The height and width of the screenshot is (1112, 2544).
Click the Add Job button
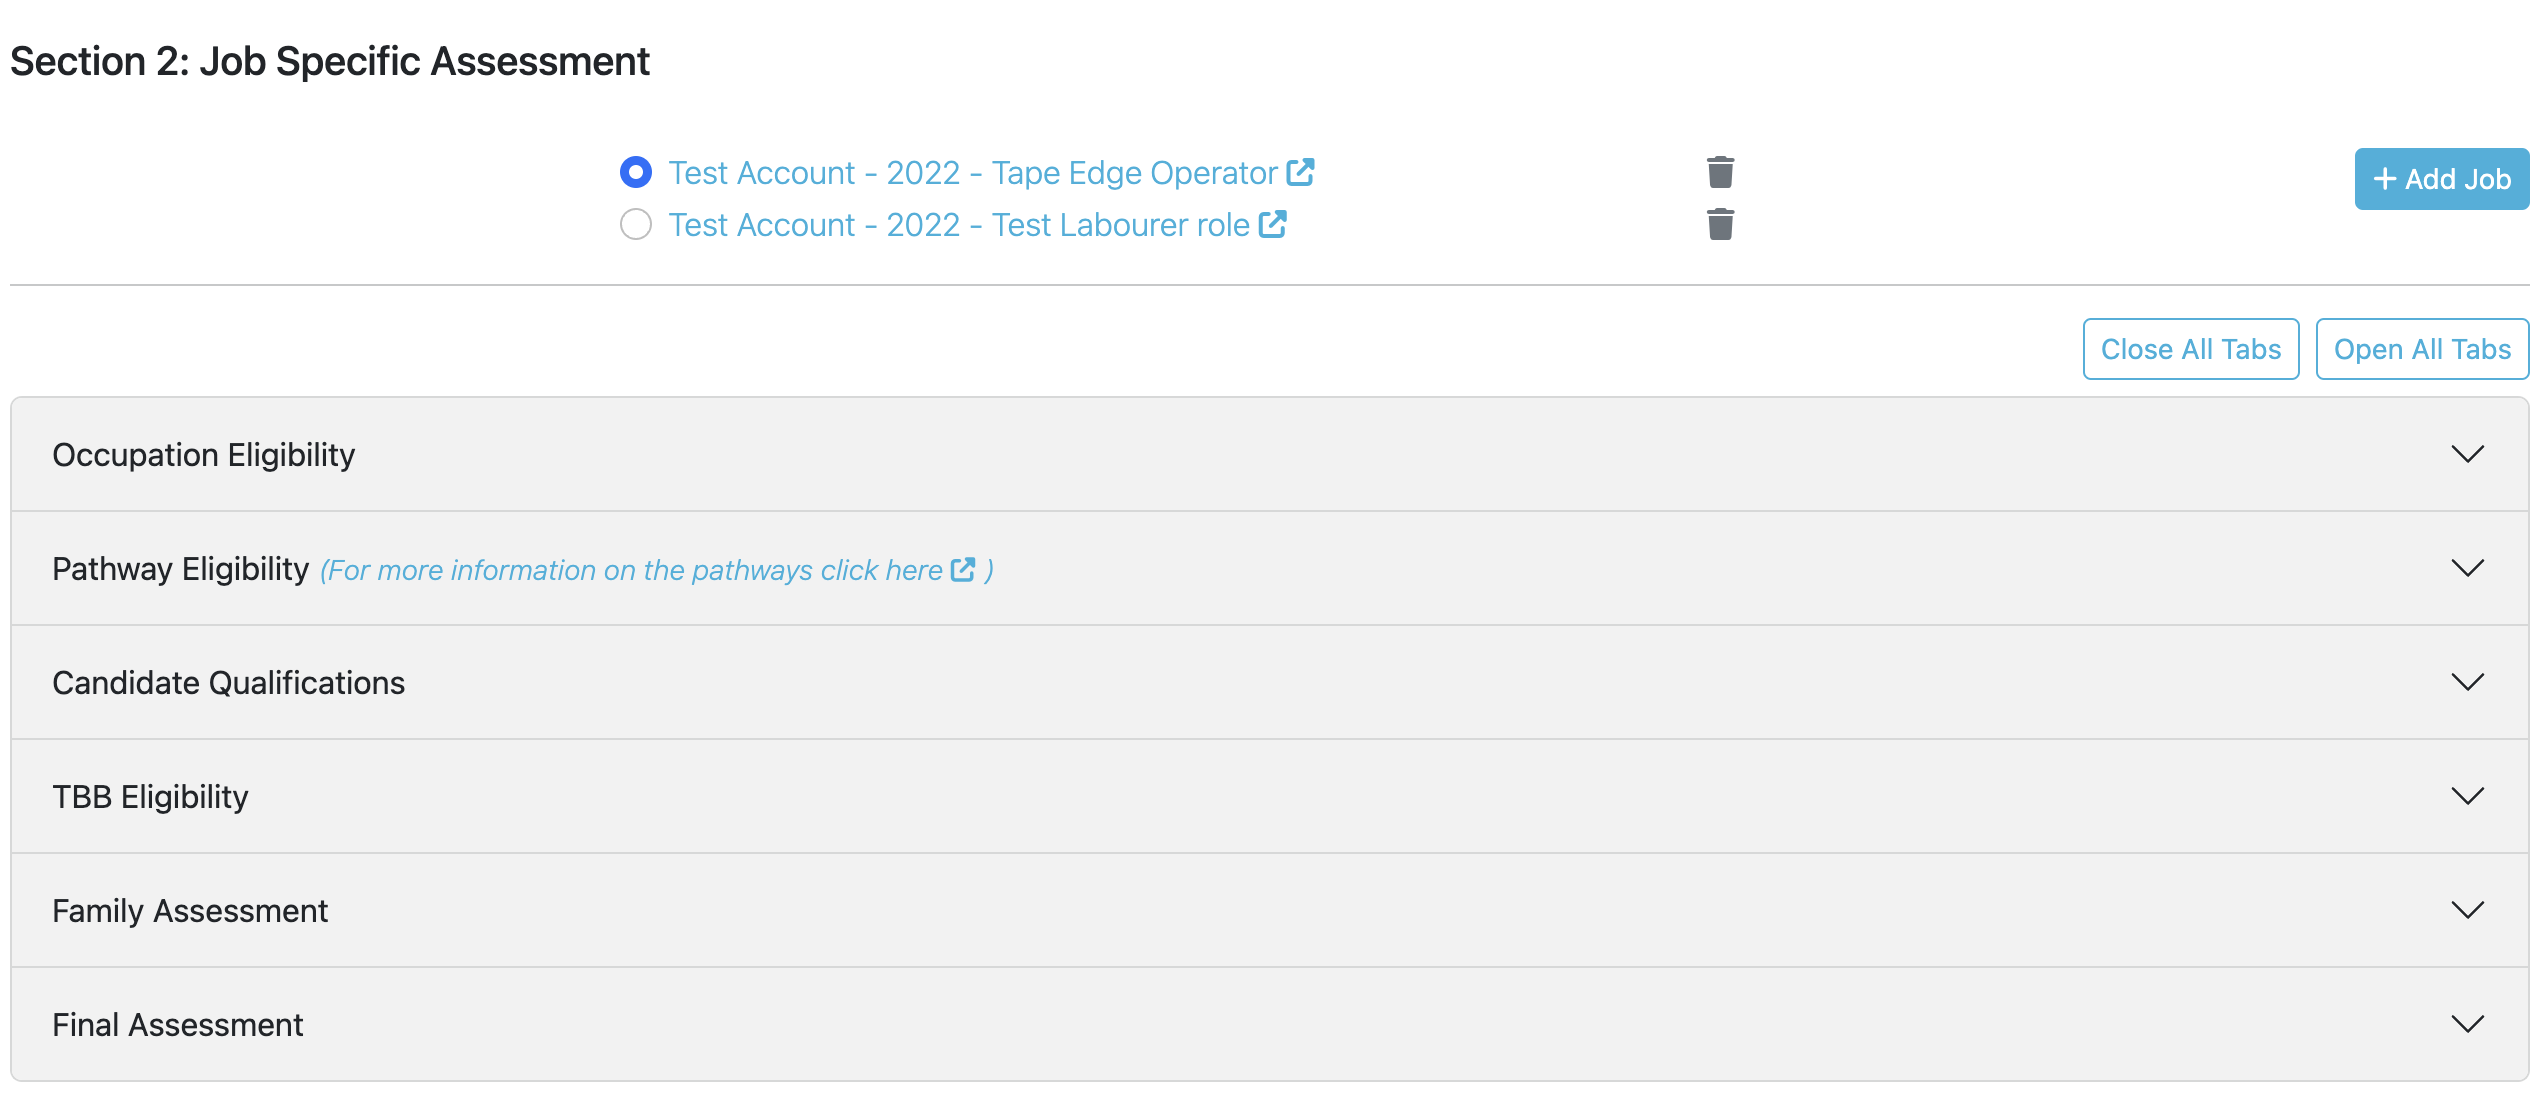tap(2441, 179)
